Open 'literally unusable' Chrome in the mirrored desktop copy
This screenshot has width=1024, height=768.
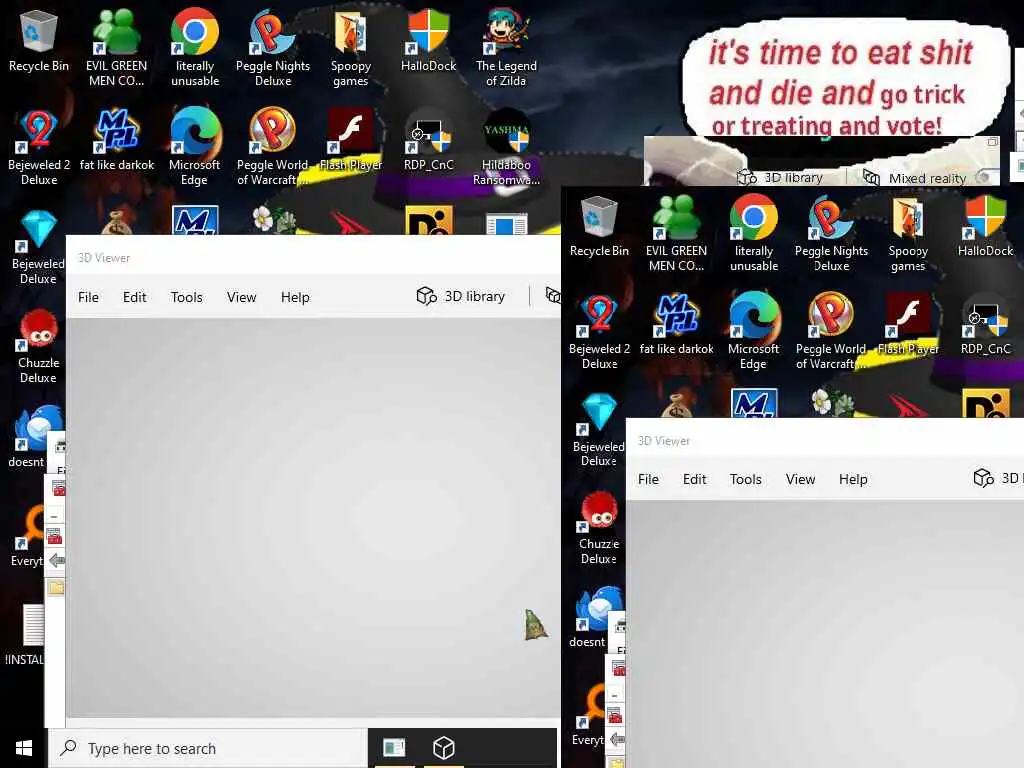[754, 233]
